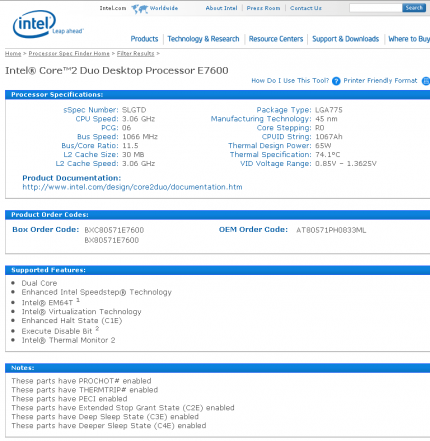Click the Bus/Core Ratio label
This screenshot has height=441, width=430.
[90, 146]
